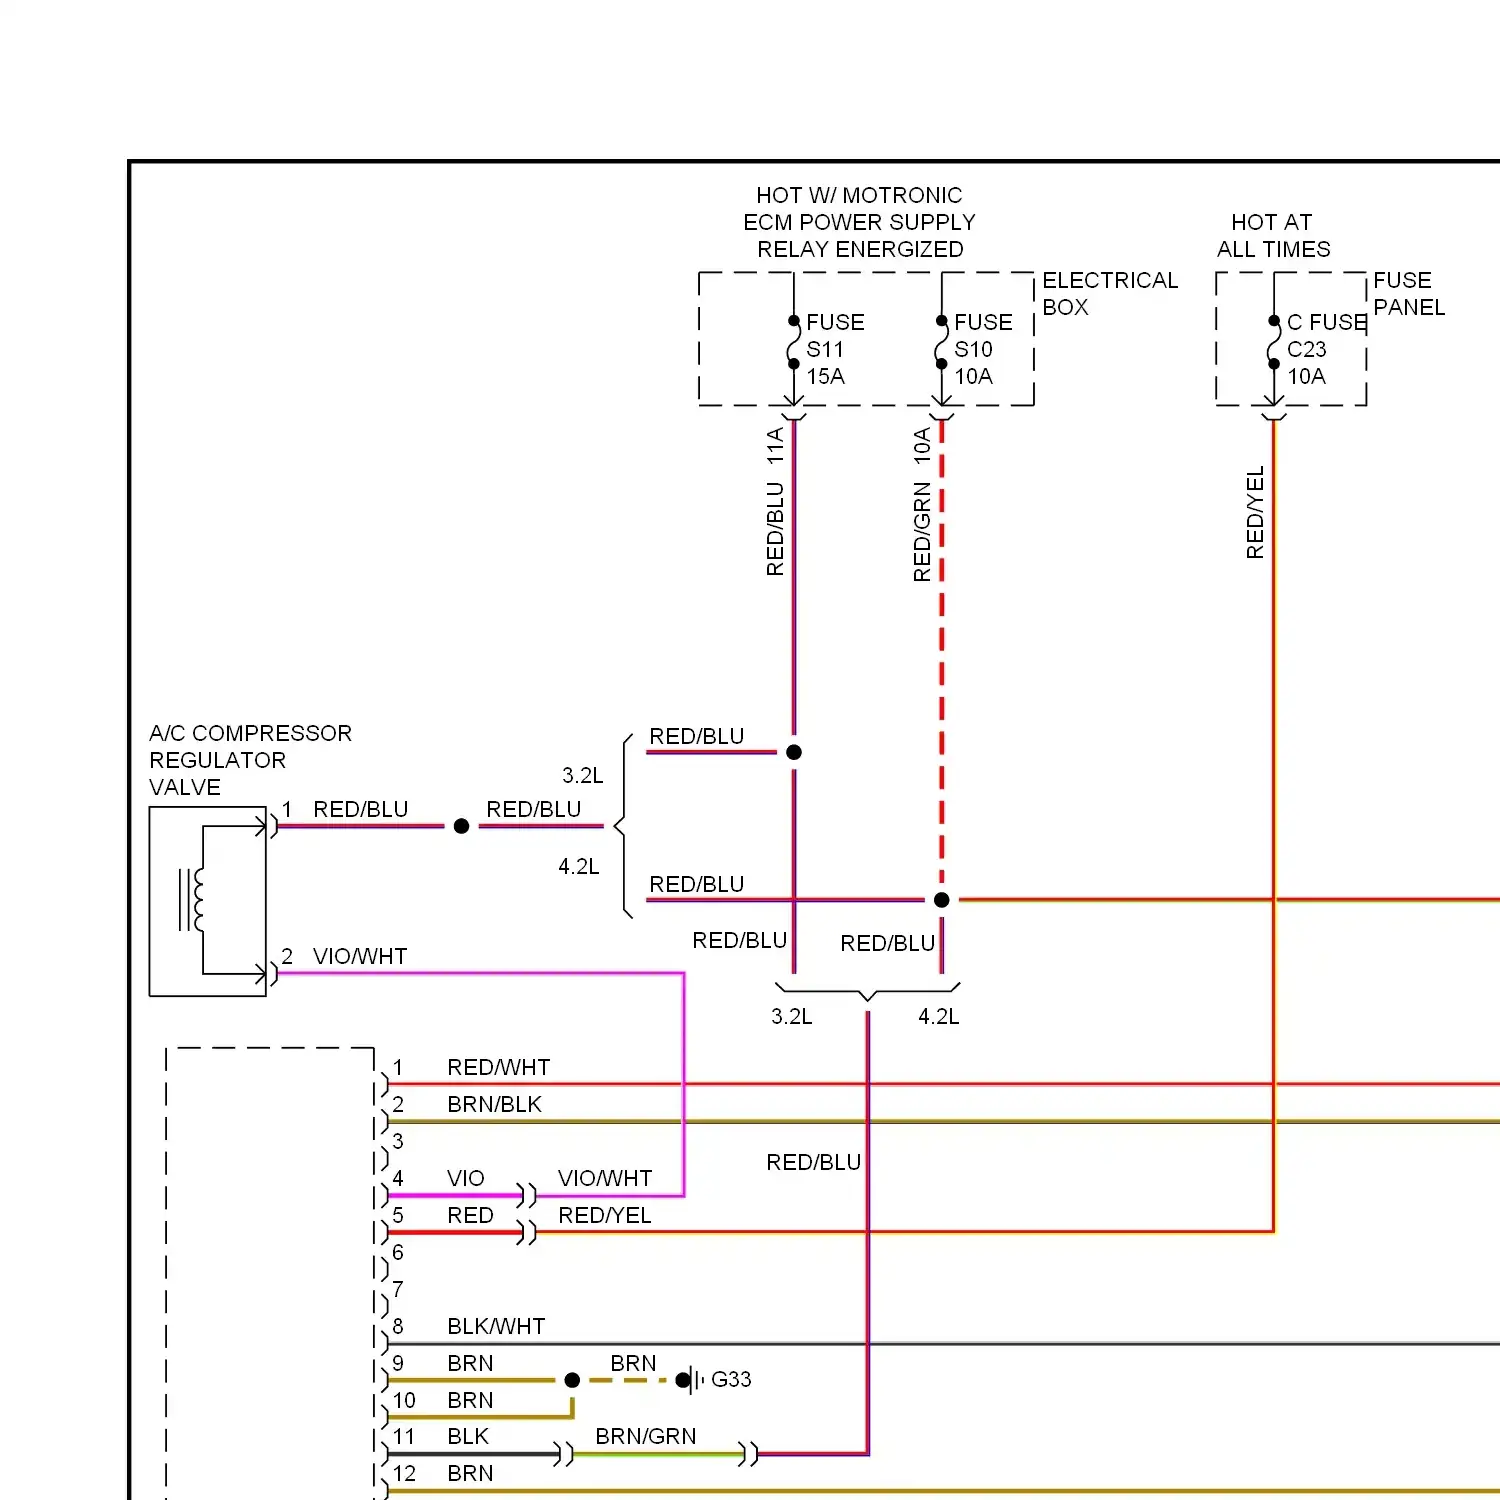Click the 'BLK' wire label at pin 11

pyautogui.click(x=468, y=1436)
